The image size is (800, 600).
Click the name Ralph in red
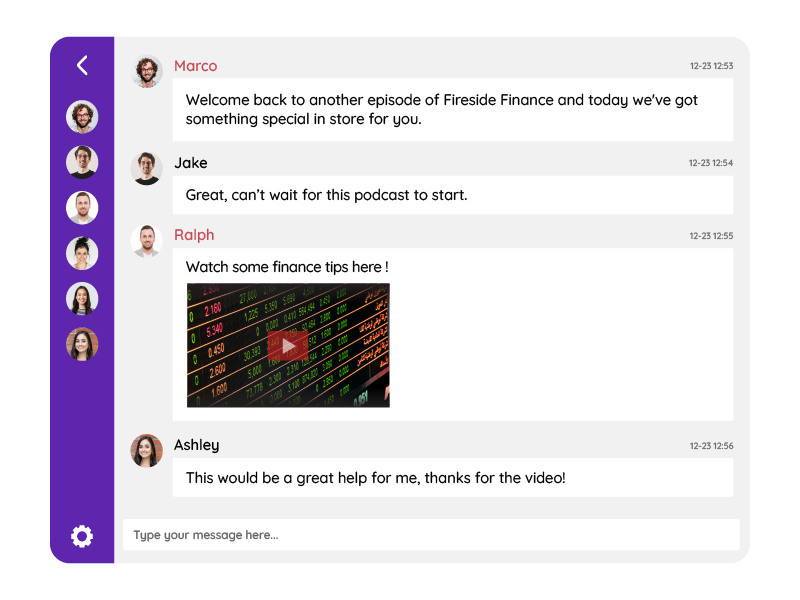pos(194,235)
